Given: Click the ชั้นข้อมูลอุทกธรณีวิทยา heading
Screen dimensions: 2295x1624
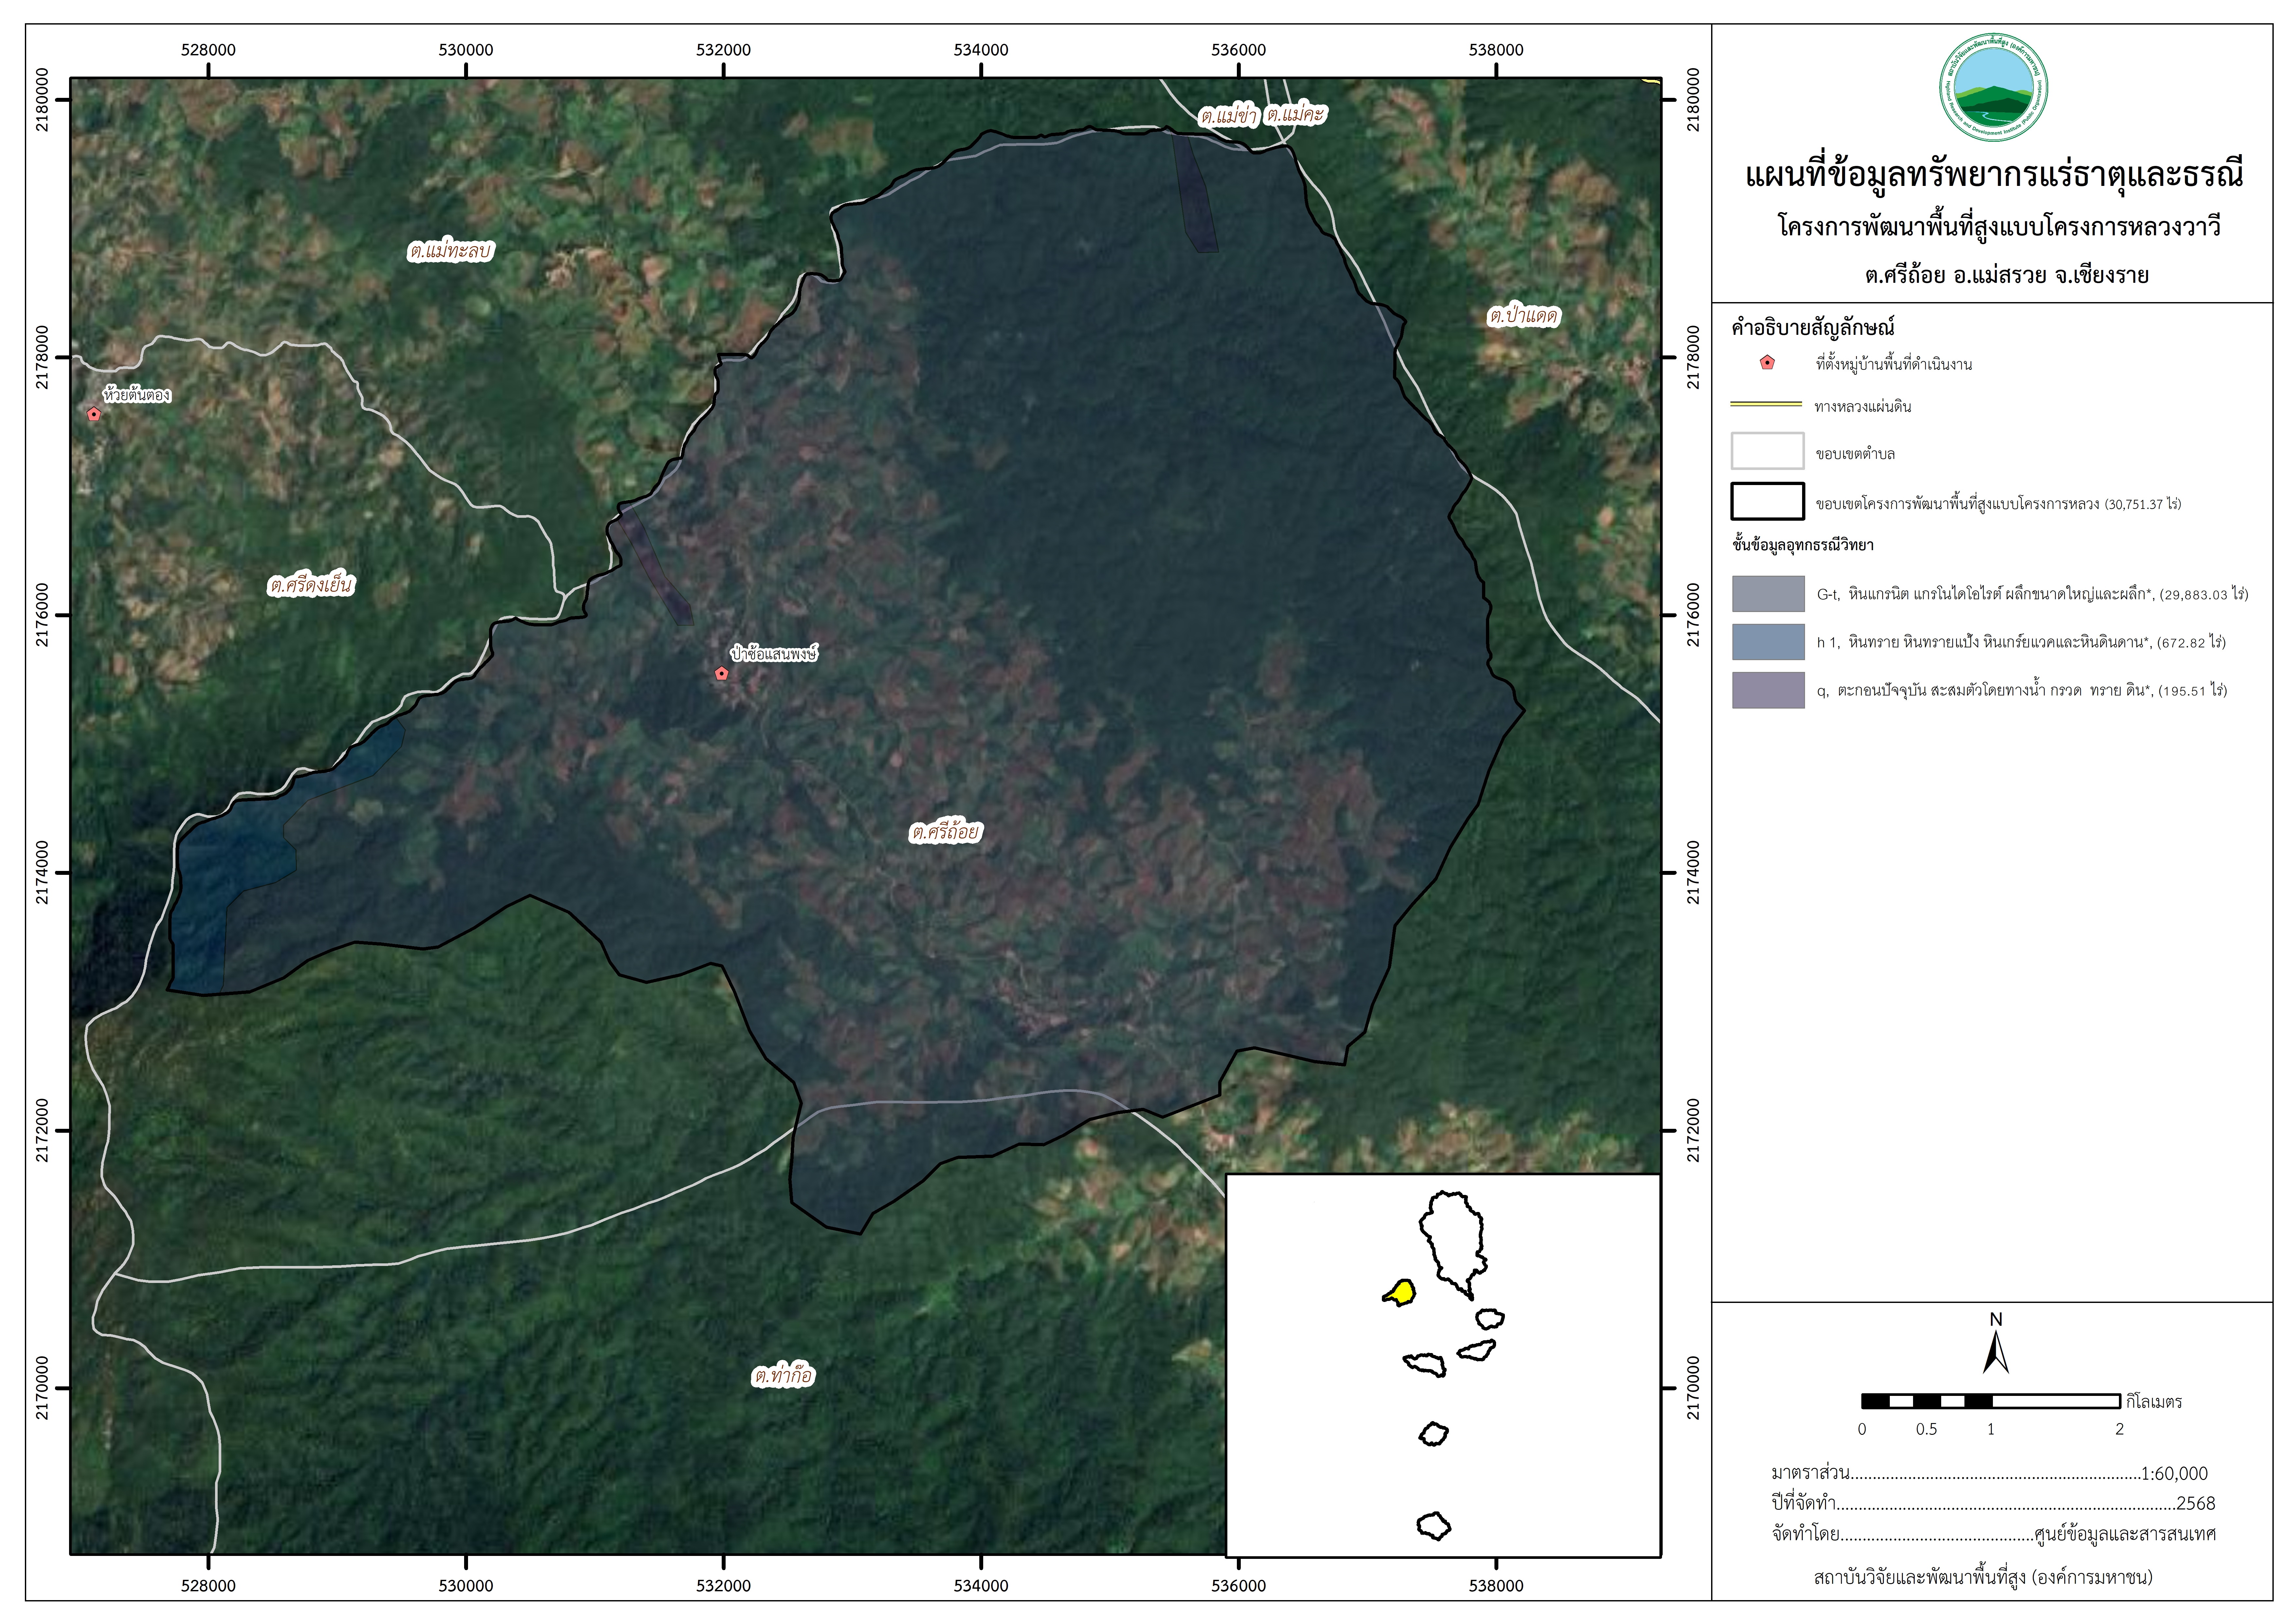Looking at the screenshot, I should click(1803, 545).
